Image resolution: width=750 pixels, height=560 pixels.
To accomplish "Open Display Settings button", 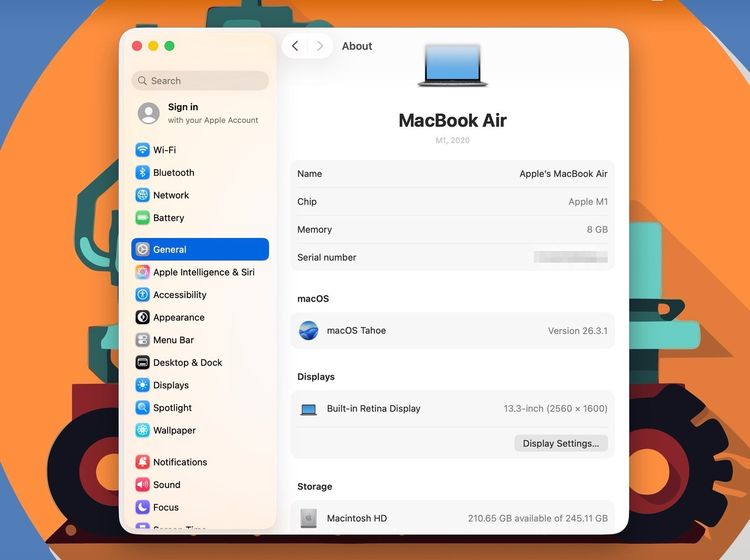I will pos(561,443).
